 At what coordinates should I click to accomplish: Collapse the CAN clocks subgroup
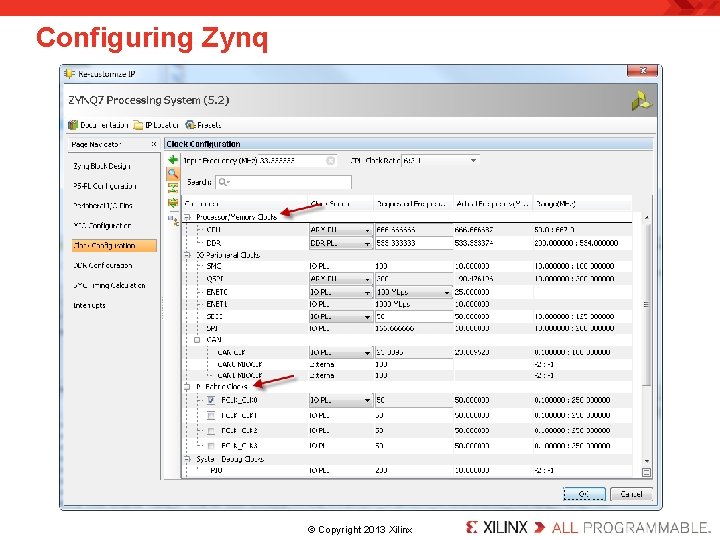pyautogui.click(x=197, y=340)
